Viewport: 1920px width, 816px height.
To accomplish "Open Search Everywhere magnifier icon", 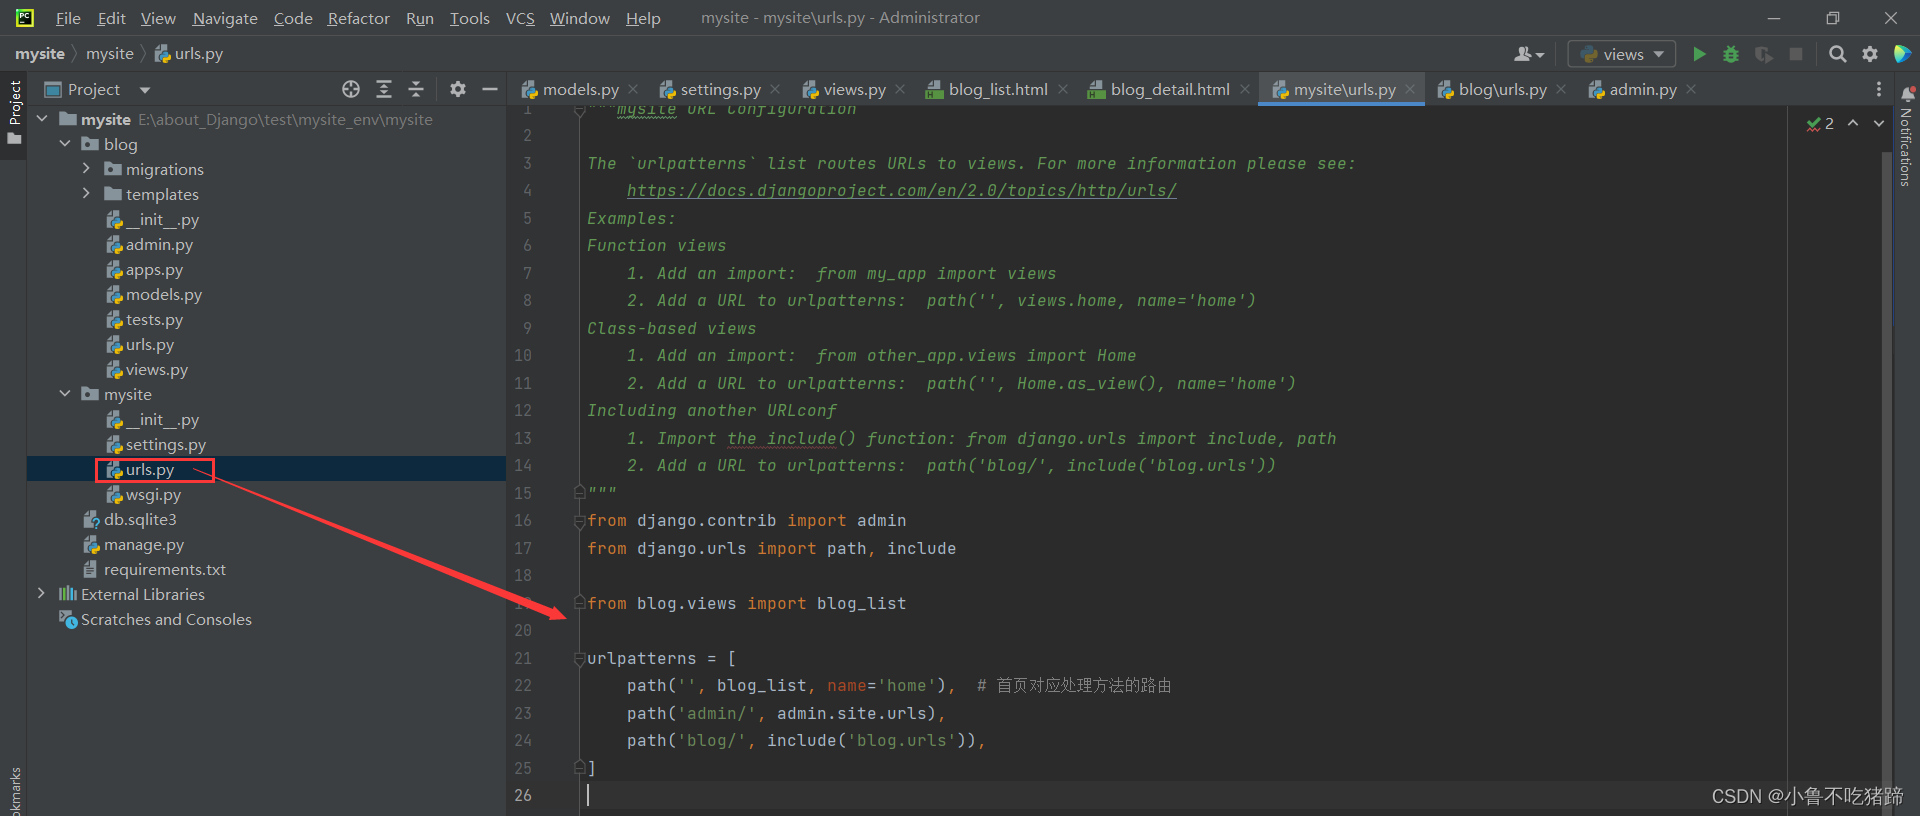I will click(x=1837, y=54).
